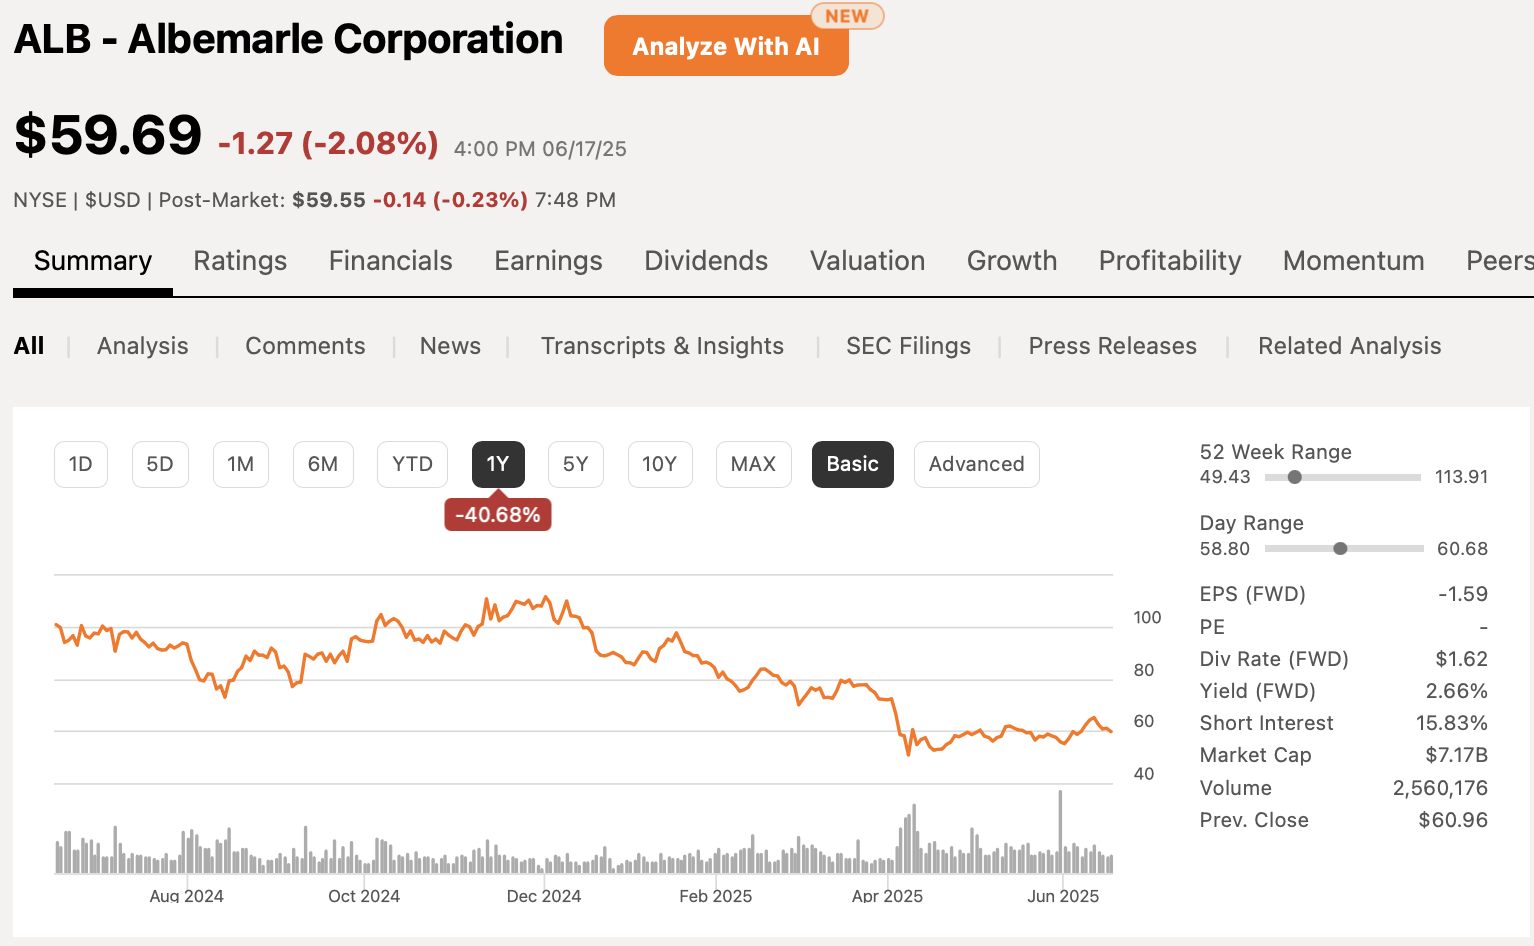Click the Analyze With AI button
The image size is (1534, 946).
(726, 45)
